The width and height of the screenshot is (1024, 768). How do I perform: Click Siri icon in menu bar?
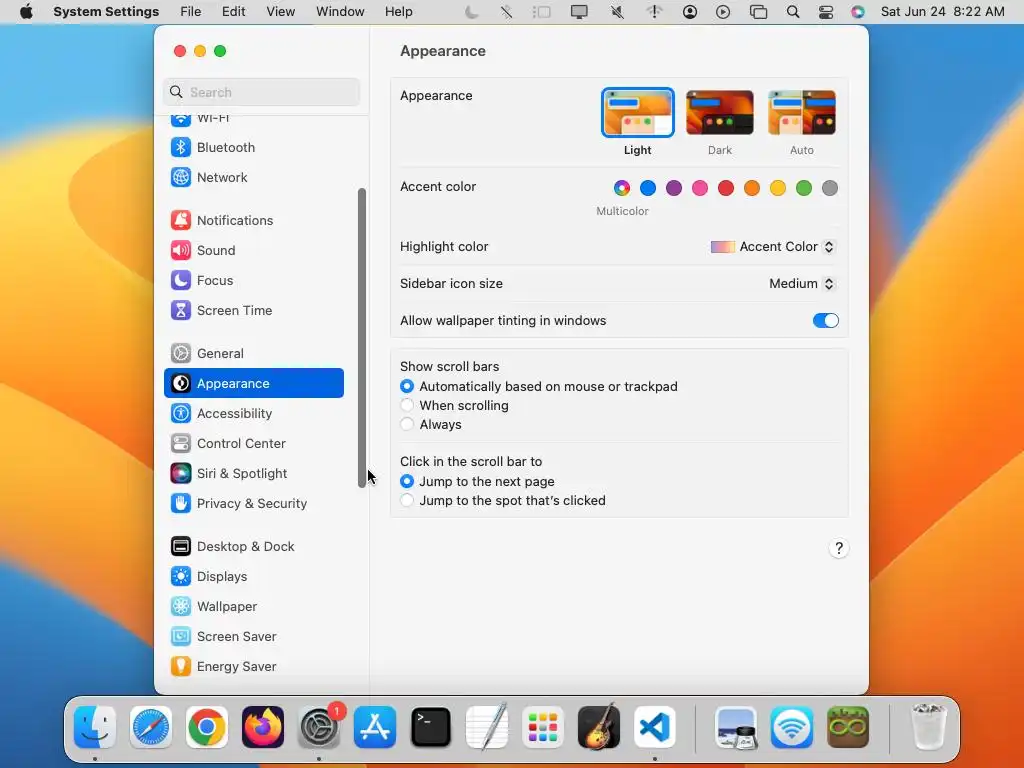click(x=858, y=12)
